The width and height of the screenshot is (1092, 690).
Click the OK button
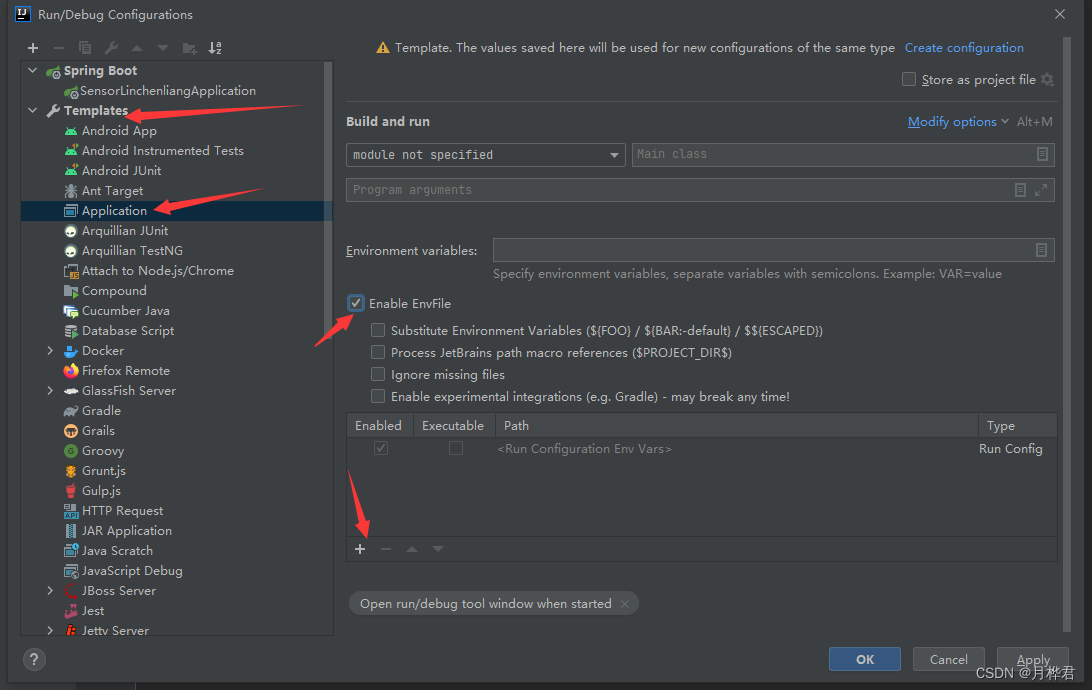[x=864, y=659]
